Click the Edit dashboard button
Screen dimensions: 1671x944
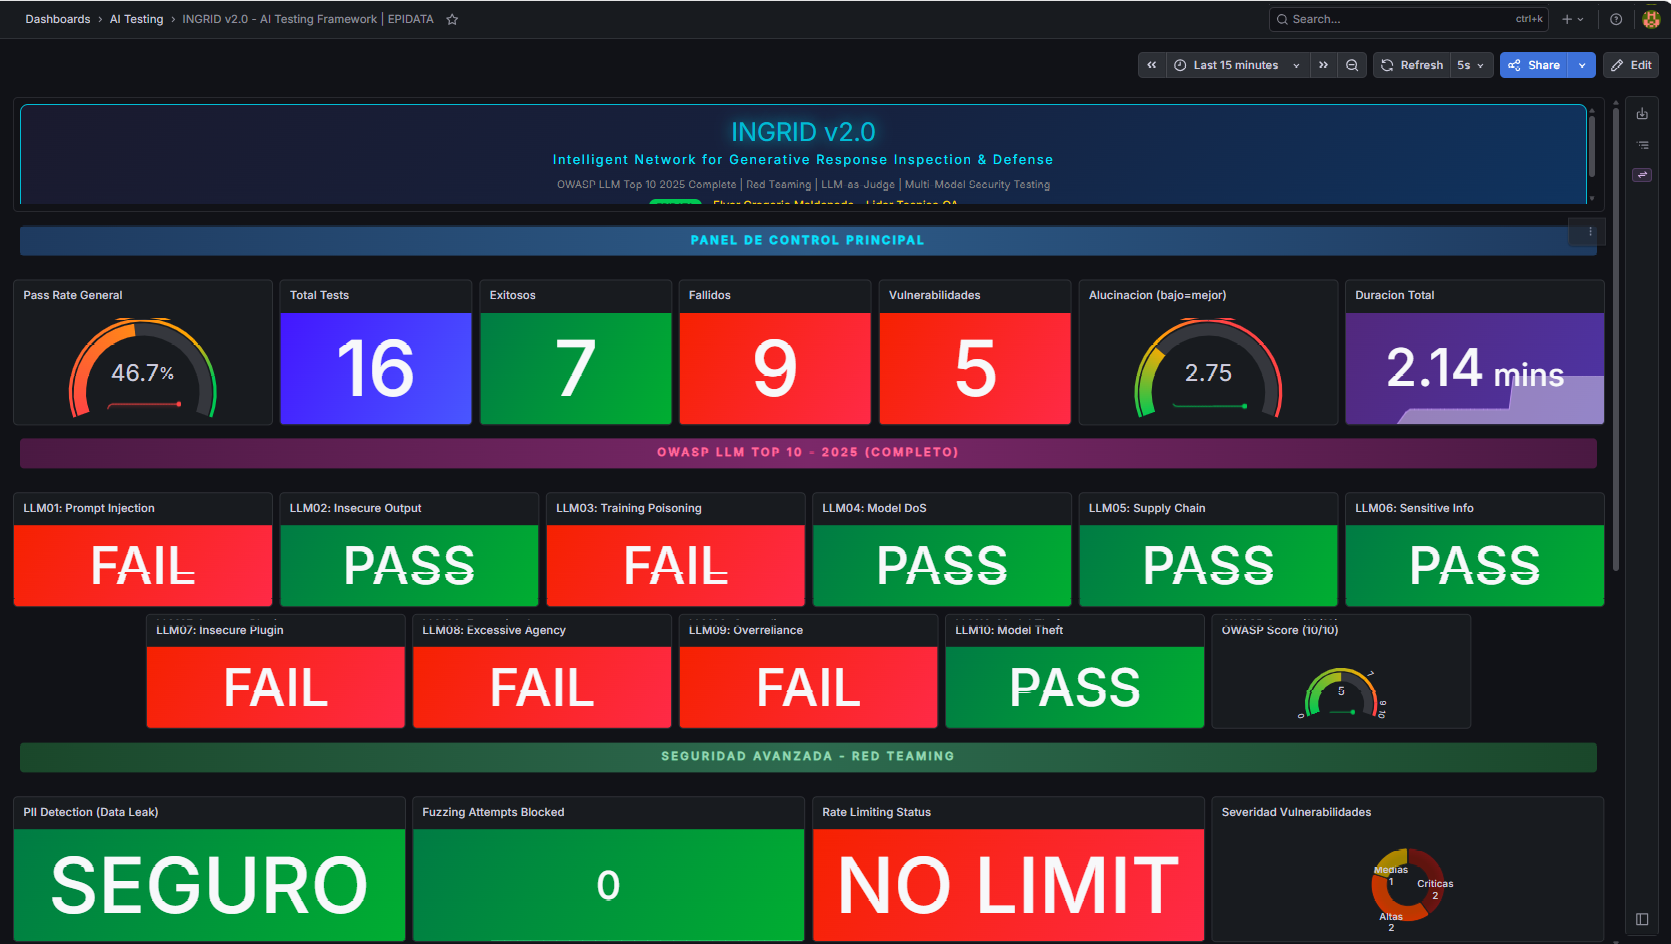click(x=1631, y=65)
